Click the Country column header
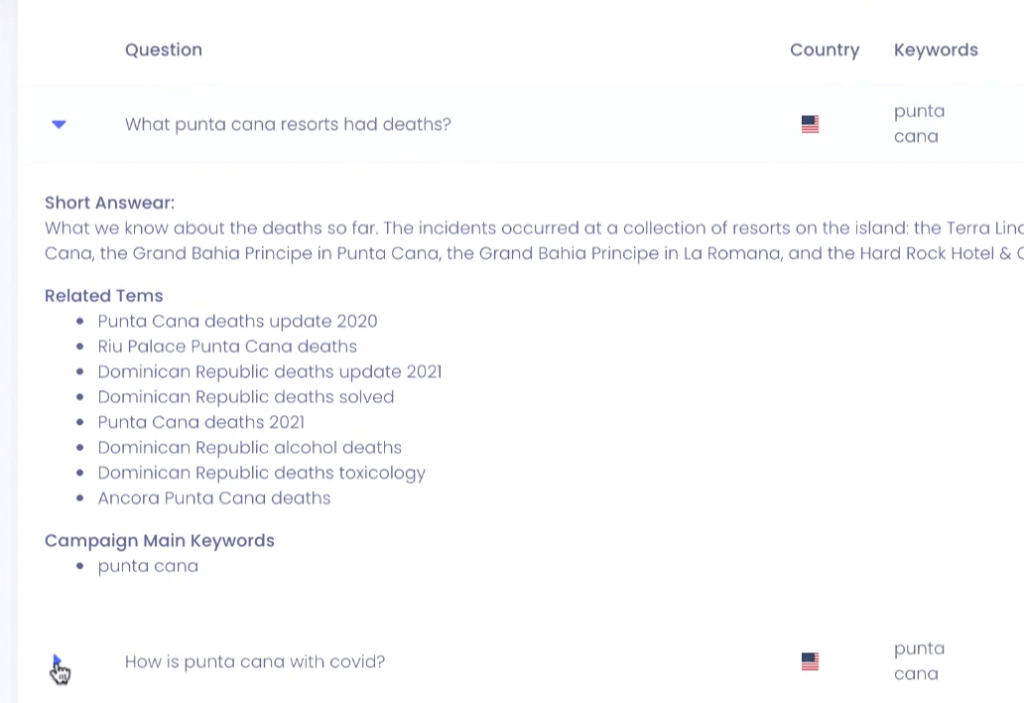Viewport: 1024px width, 703px height. point(824,49)
